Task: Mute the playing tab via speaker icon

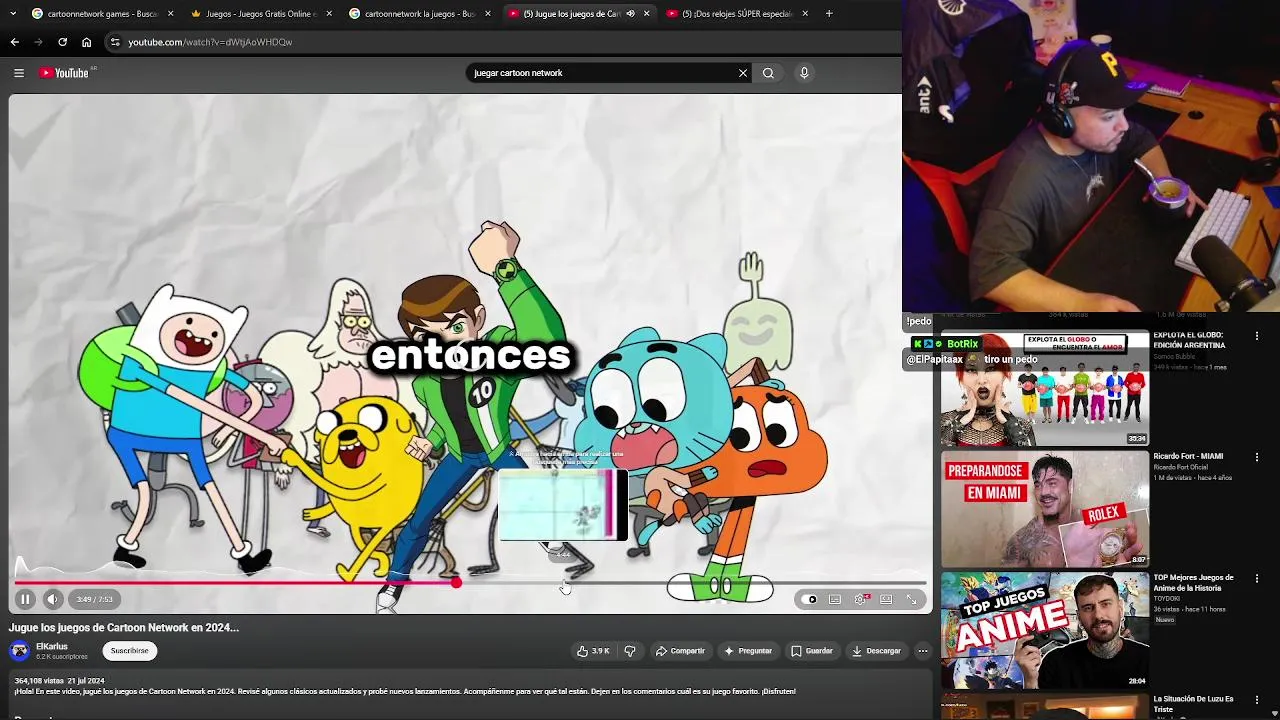Action: (630, 14)
